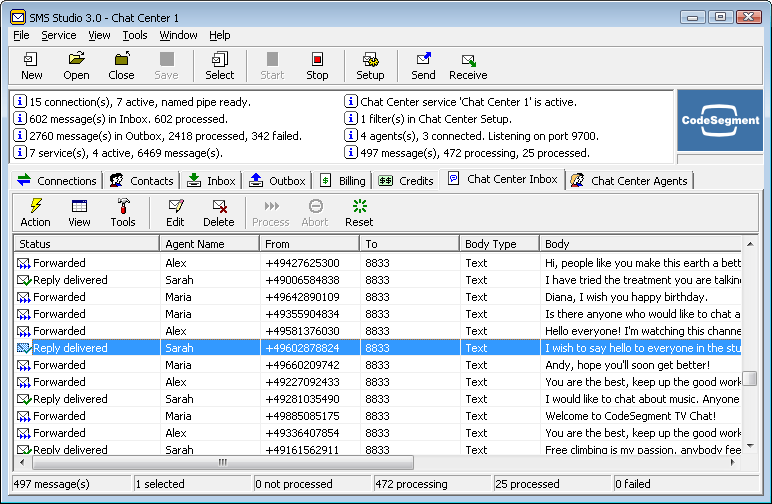
Task: Open a file with the Open icon
Action: tap(76, 66)
